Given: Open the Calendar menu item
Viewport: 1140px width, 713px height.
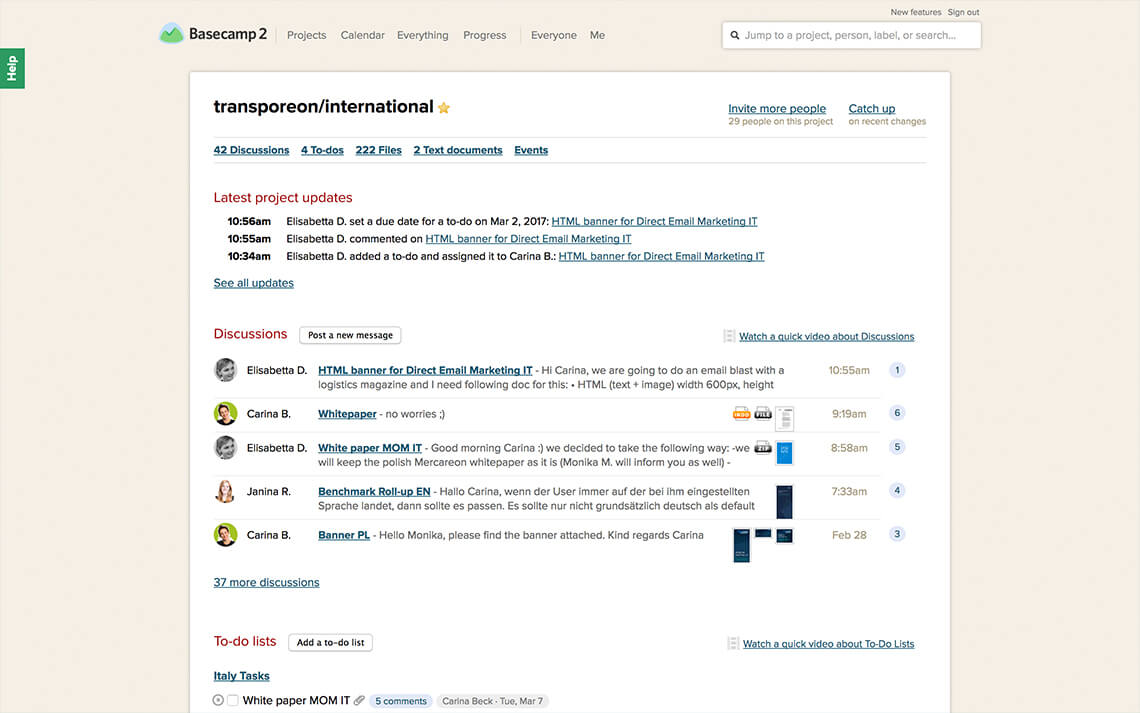Looking at the screenshot, I should [362, 35].
